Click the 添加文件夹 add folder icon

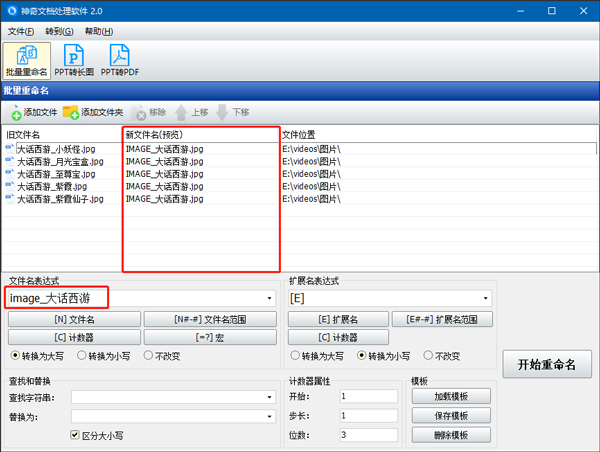(71, 113)
